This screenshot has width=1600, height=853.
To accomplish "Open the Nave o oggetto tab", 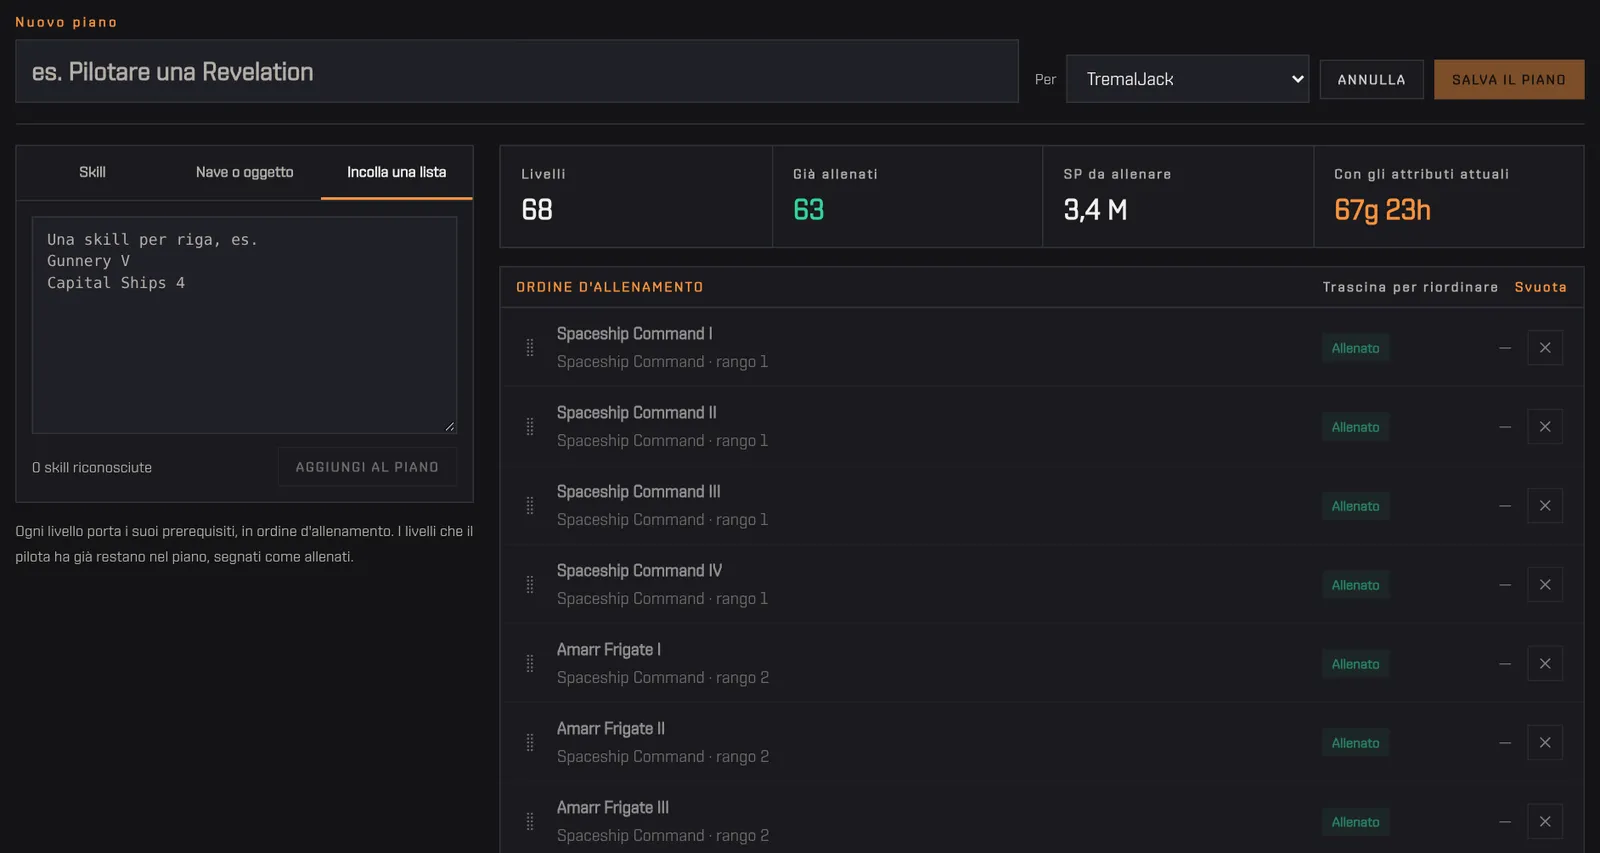I will pos(245,172).
